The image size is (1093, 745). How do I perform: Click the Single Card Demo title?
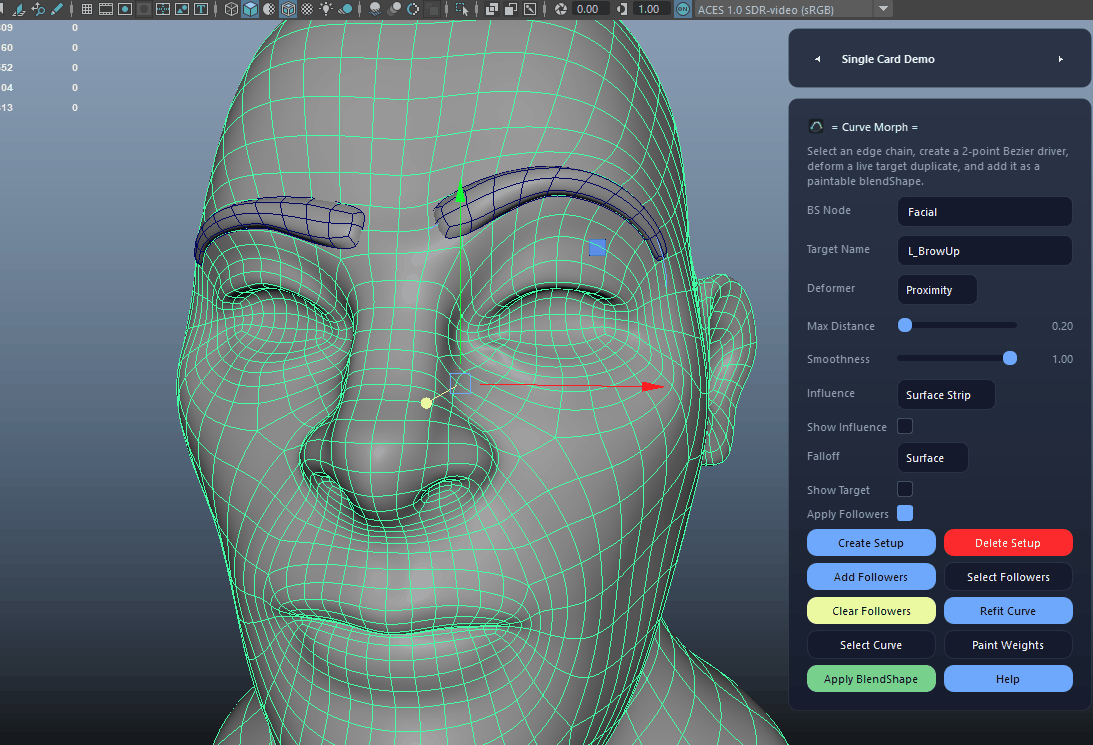pyautogui.click(x=888, y=59)
